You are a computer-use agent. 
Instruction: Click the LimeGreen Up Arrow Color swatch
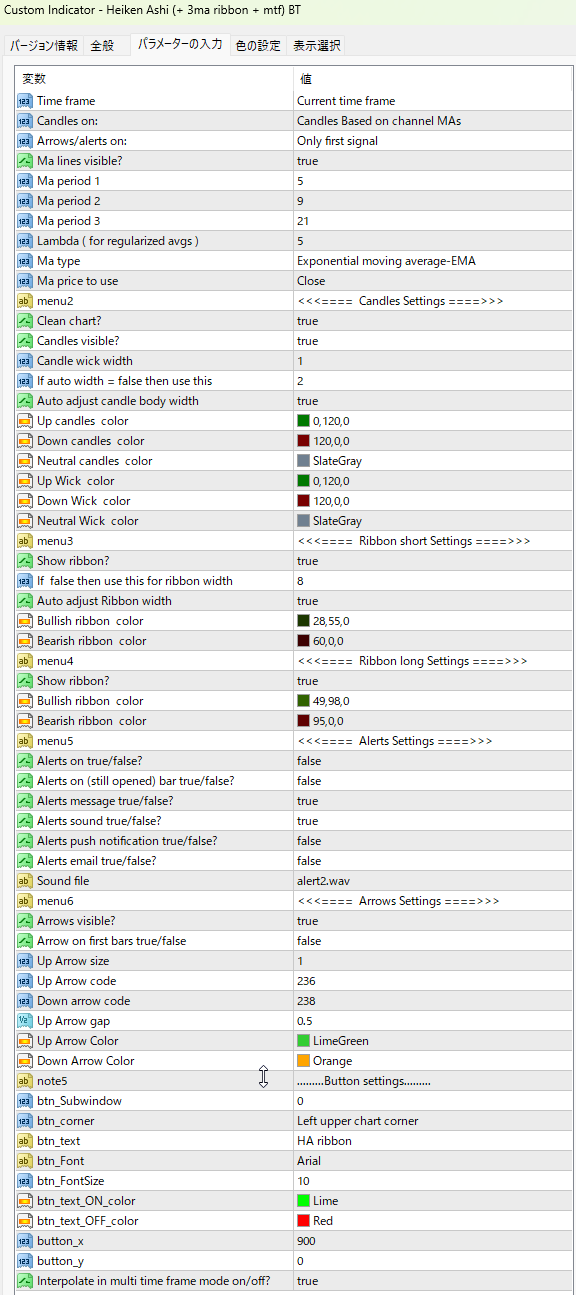coord(303,1041)
